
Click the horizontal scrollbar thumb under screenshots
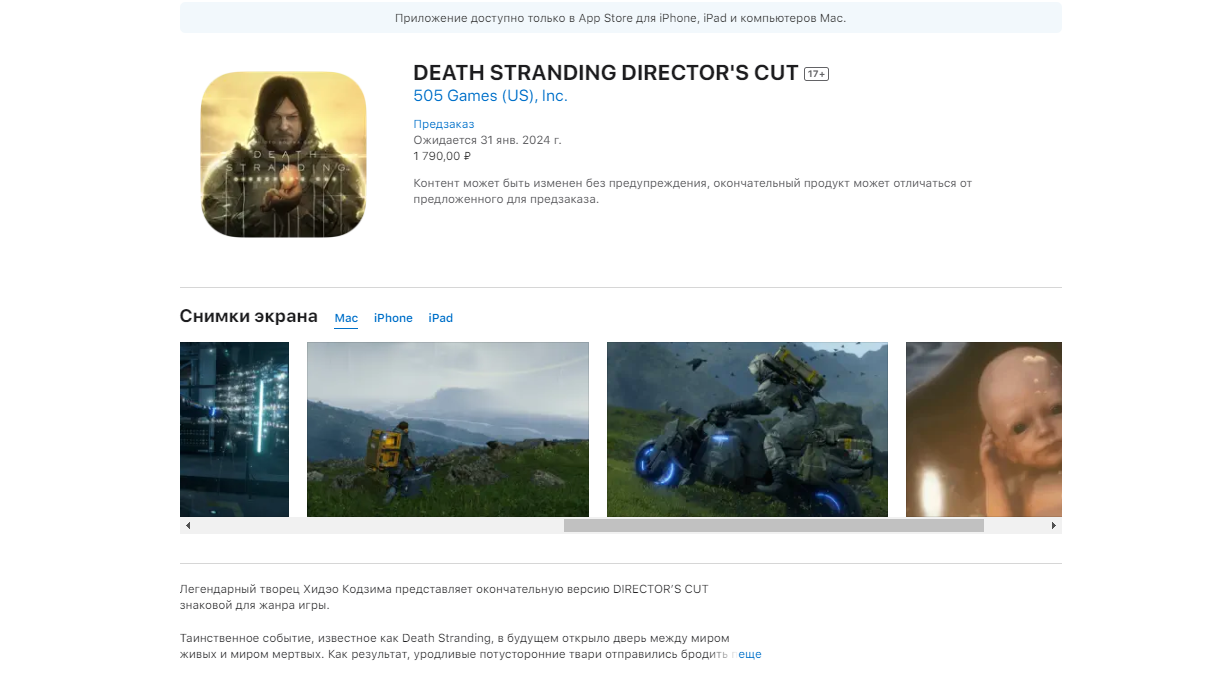tap(774, 525)
